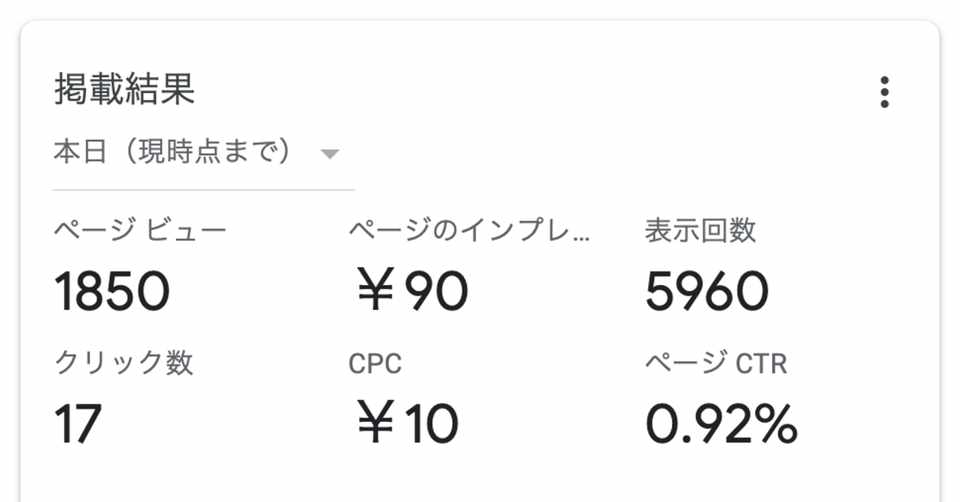Click the 1850 page views value
The image size is (960, 502).
[112, 292]
